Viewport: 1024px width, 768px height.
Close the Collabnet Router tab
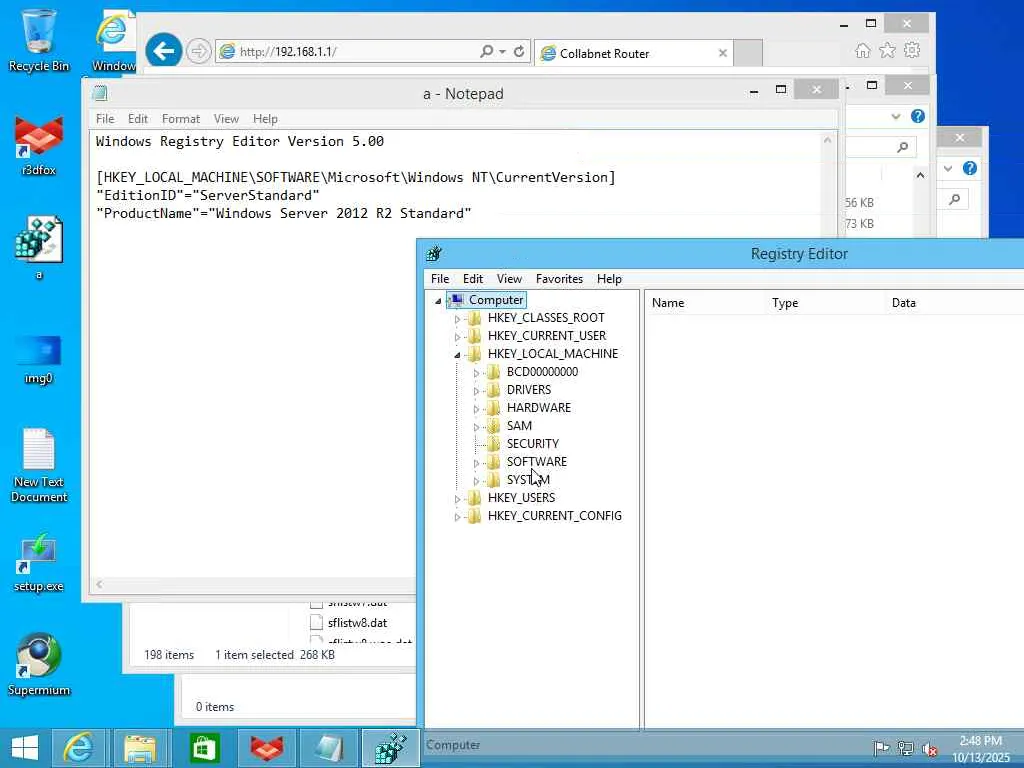click(722, 54)
